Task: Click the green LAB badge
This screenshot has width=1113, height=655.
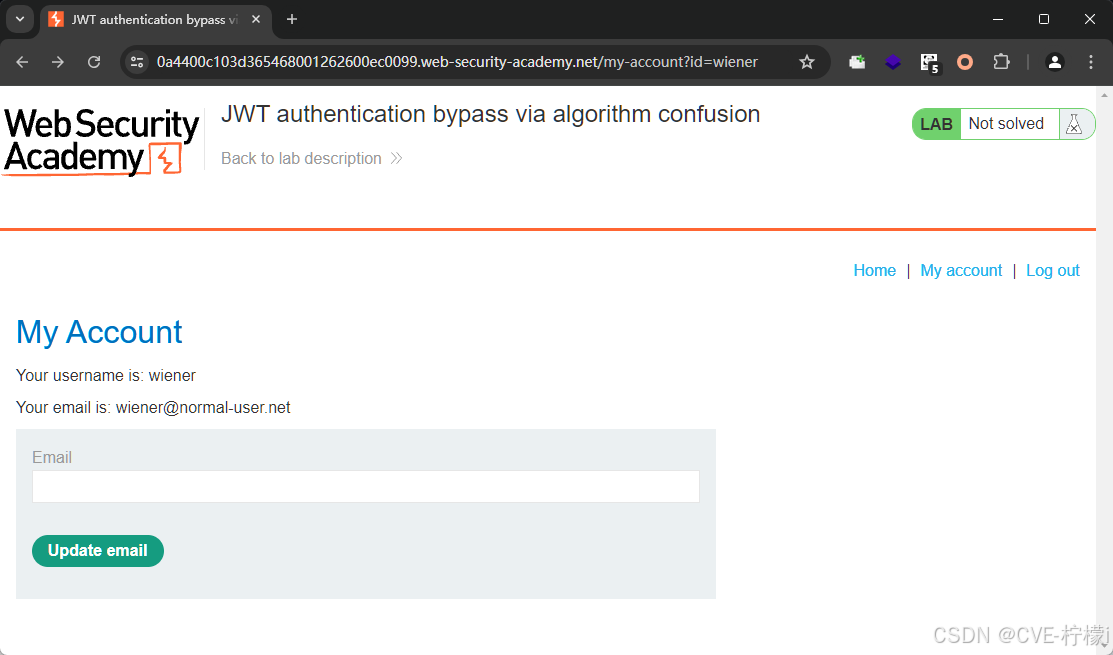Action: tap(936, 124)
